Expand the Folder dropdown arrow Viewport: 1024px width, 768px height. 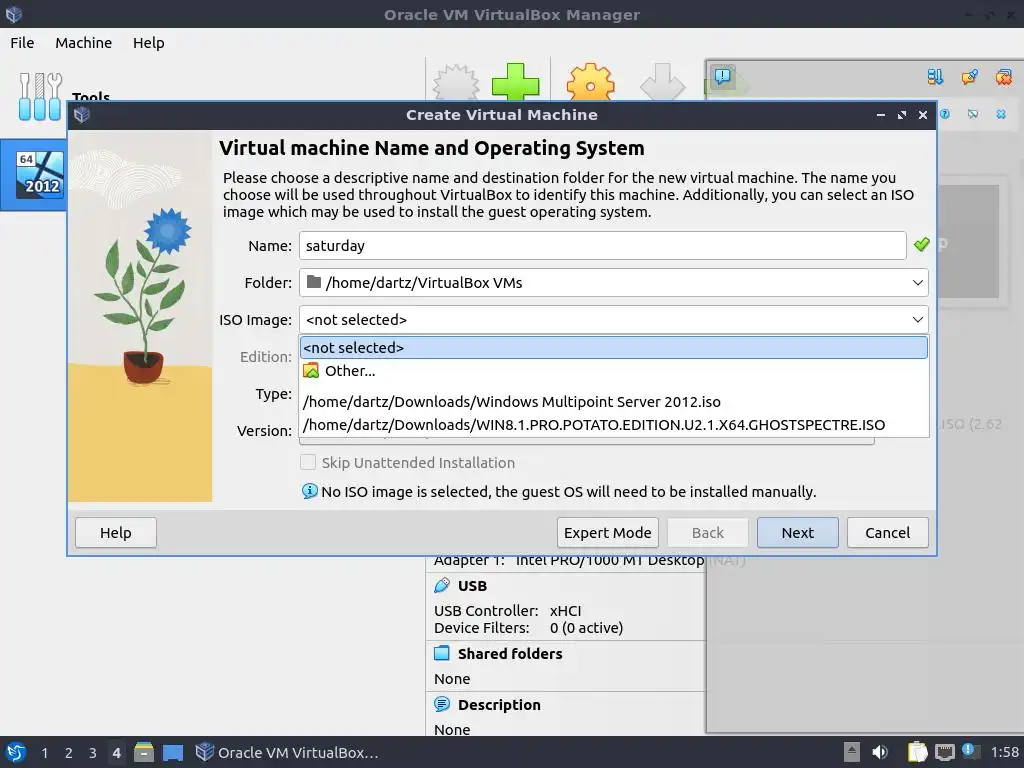pos(917,282)
